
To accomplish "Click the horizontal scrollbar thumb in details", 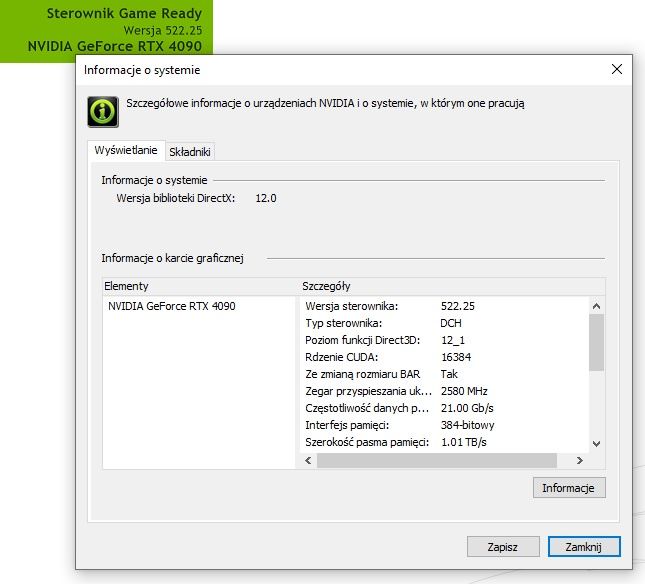I will [x=437, y=461].
